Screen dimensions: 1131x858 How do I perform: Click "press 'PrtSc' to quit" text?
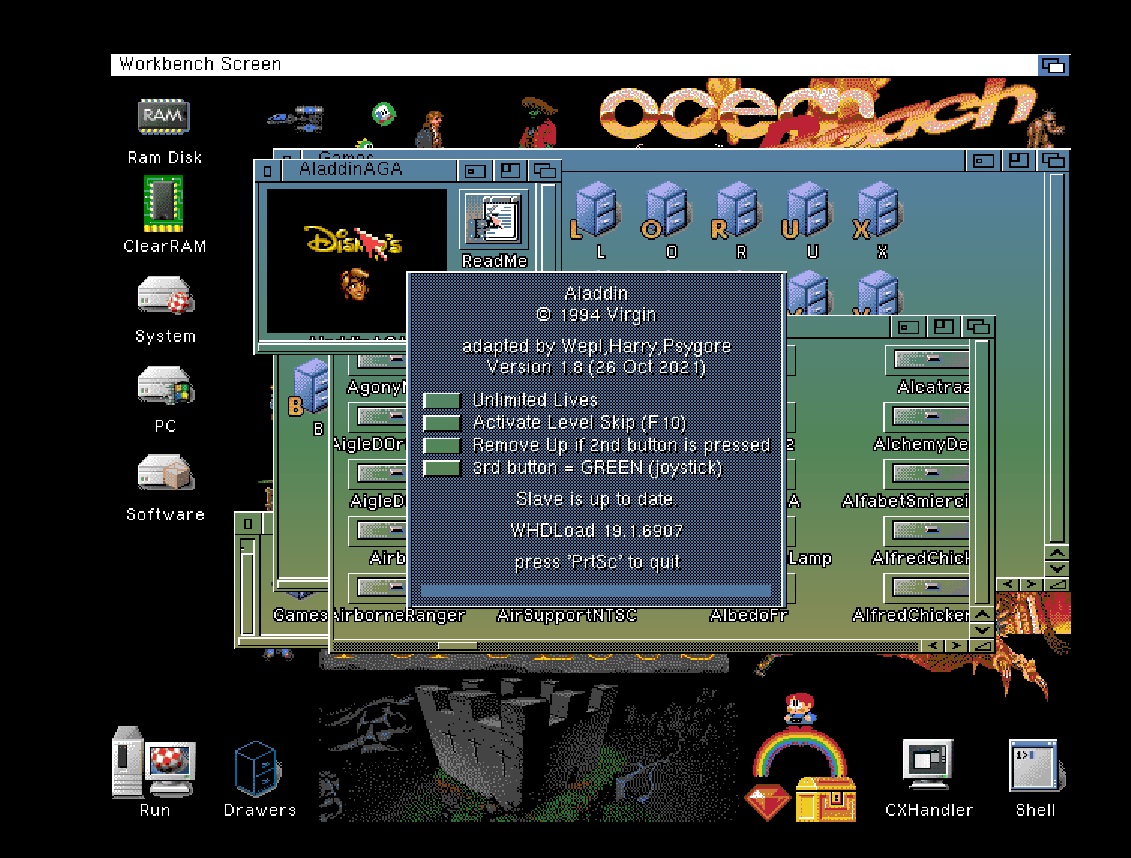(597, 562)
